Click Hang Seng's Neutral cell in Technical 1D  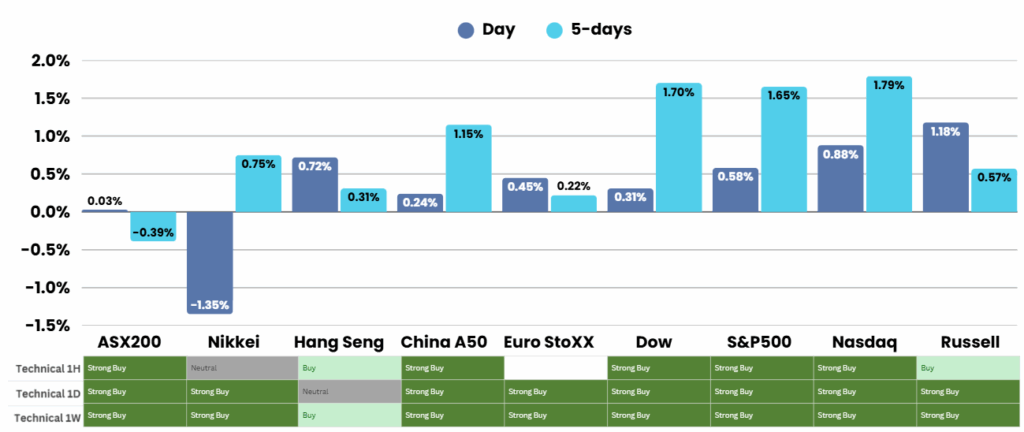click(x=345, y=391)
